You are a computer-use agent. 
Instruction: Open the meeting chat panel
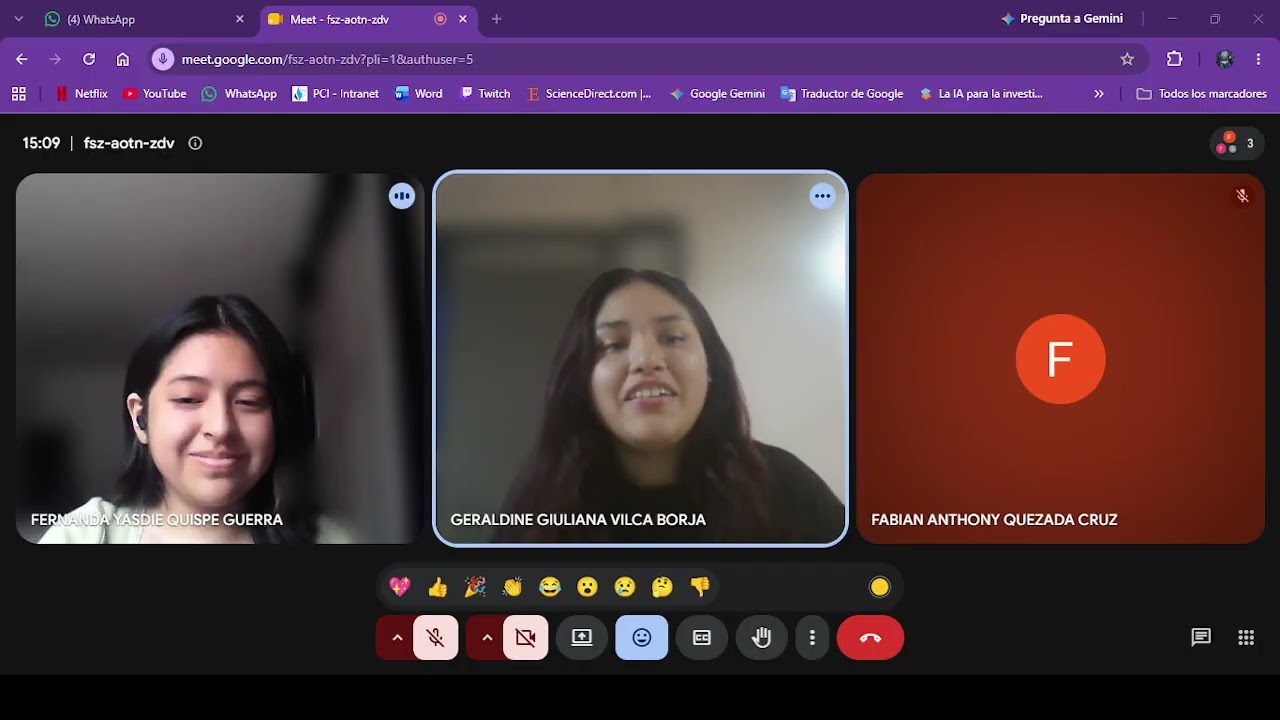(x=1201, y=638)
